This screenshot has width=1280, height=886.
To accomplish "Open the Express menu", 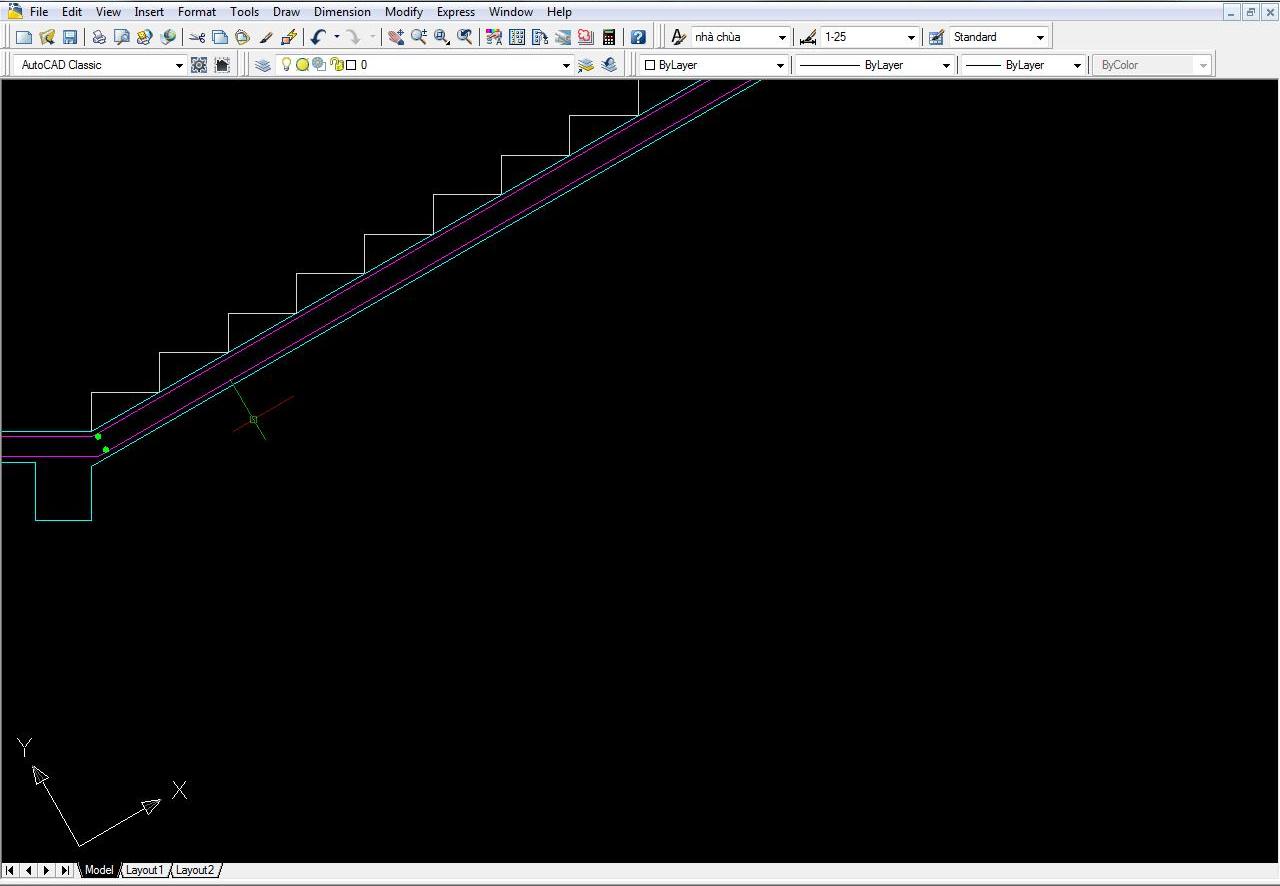I will pos(456,12).
